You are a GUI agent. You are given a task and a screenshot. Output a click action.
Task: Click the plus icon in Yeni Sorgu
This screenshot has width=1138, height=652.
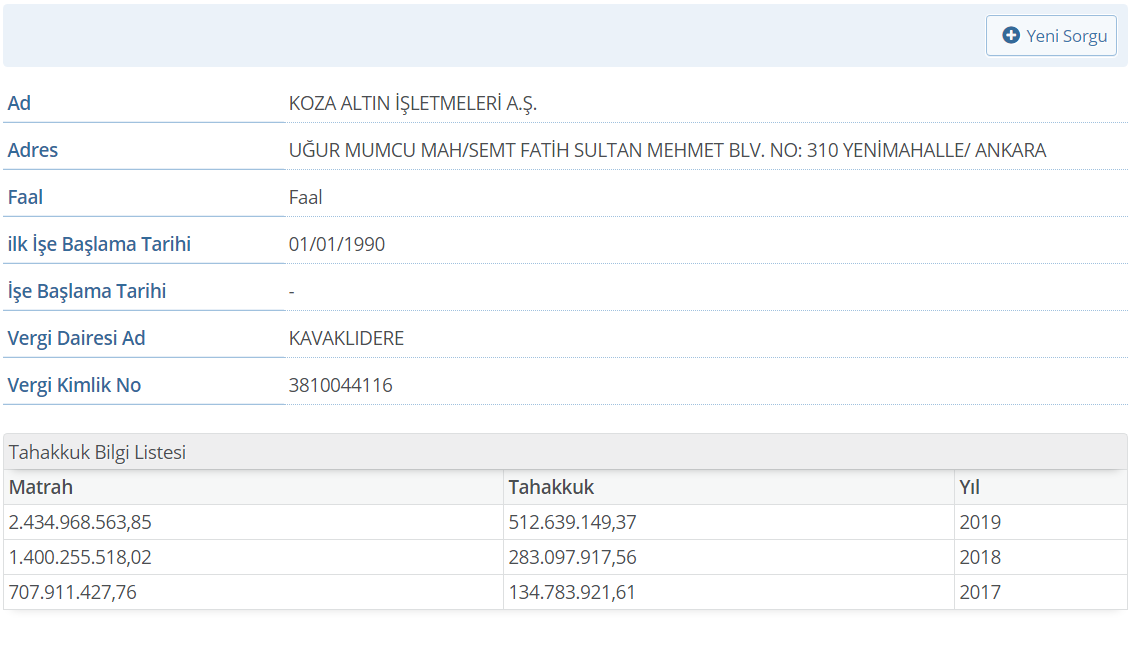1011,35
